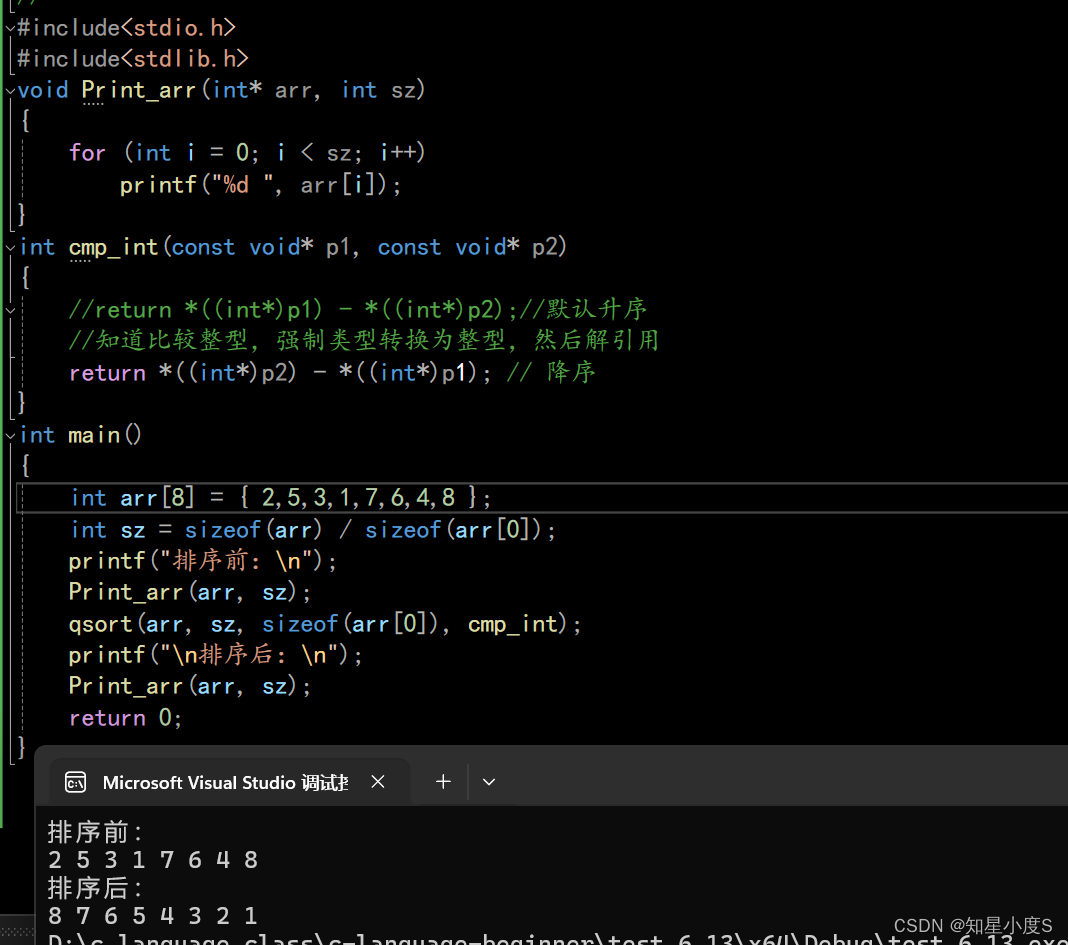Viewport: 1068px width, 945px height.
Task: Click the int sz = sizeof line
Action: pyautogui.click(x=313, y=530)
